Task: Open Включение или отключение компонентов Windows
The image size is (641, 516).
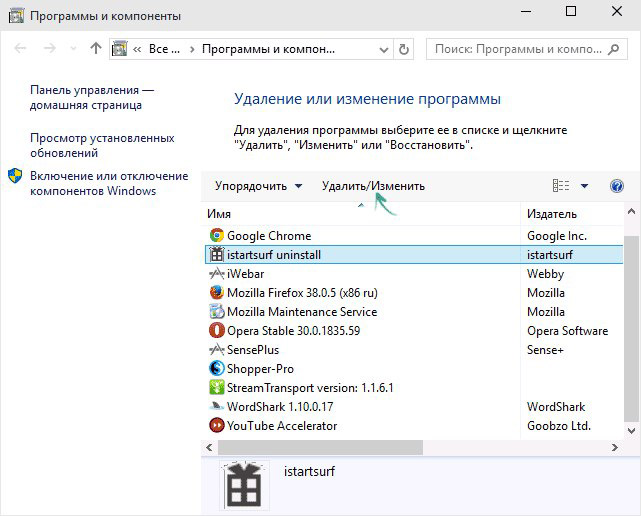Action: tap(108, 183)
